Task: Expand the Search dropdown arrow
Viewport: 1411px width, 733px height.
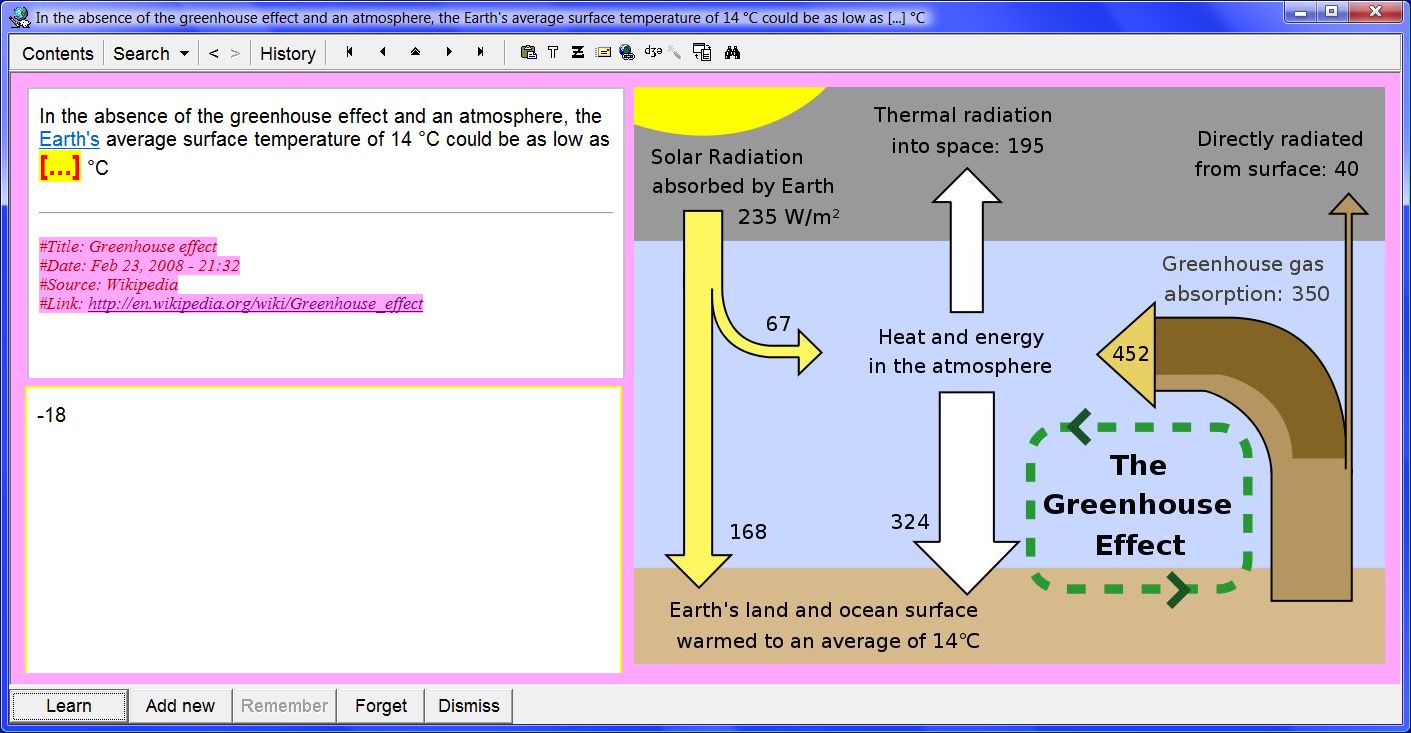Action: 184,54
